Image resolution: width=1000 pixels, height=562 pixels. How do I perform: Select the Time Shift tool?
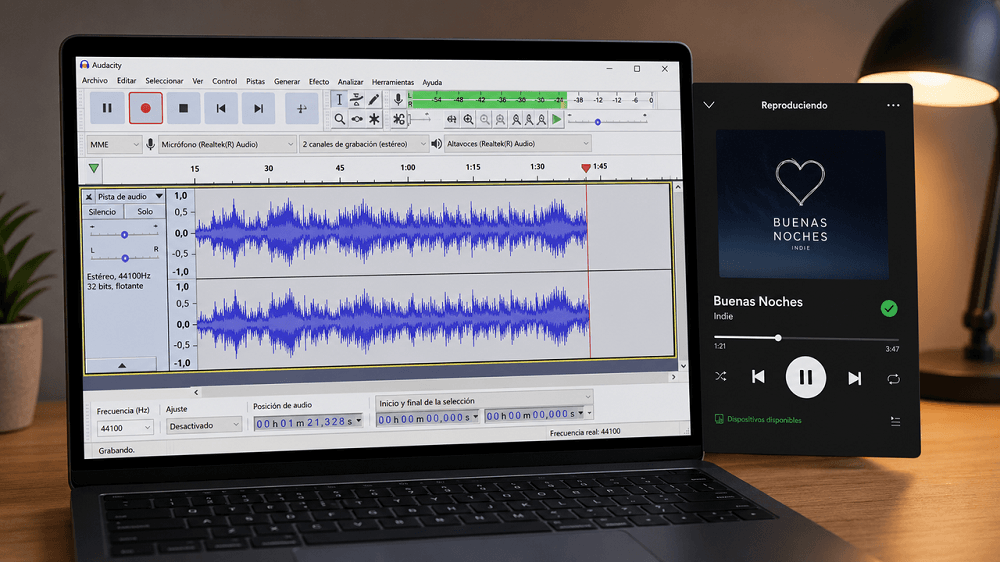pyautogui.click(x=357, y=119)
